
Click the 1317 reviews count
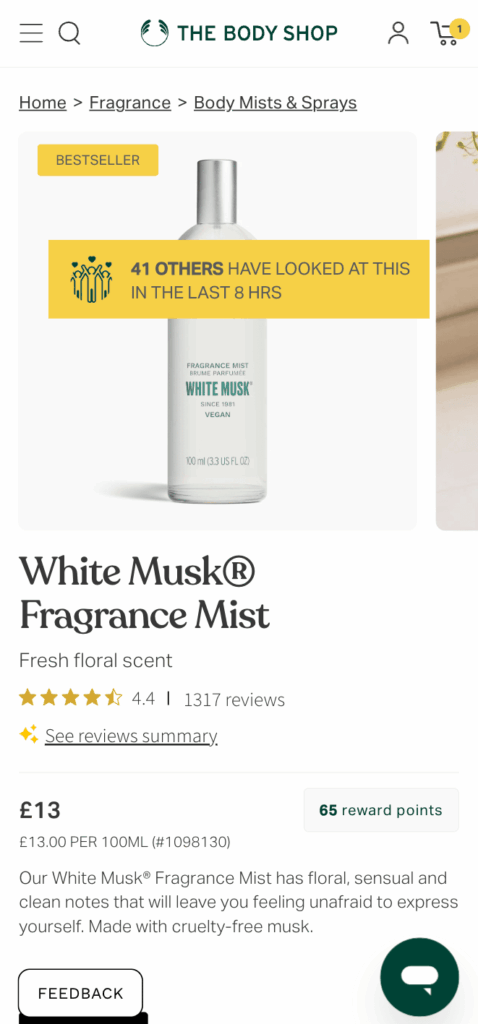[x=234, y=699]
